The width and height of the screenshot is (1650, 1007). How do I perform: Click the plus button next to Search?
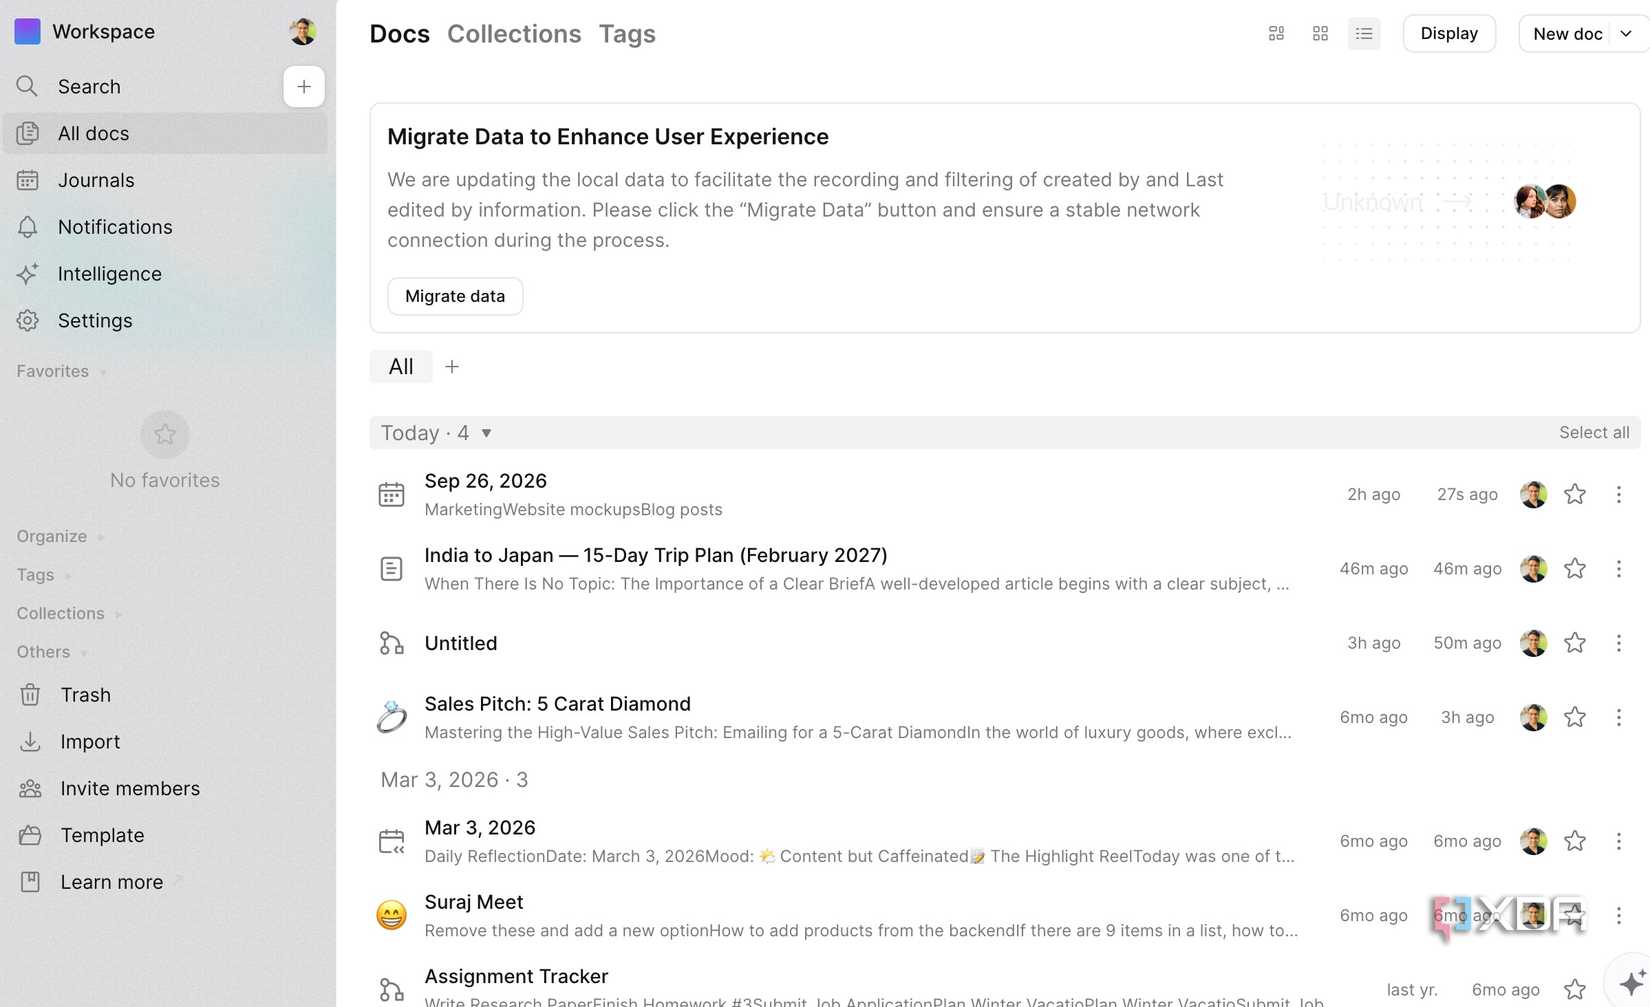[304, 87]
